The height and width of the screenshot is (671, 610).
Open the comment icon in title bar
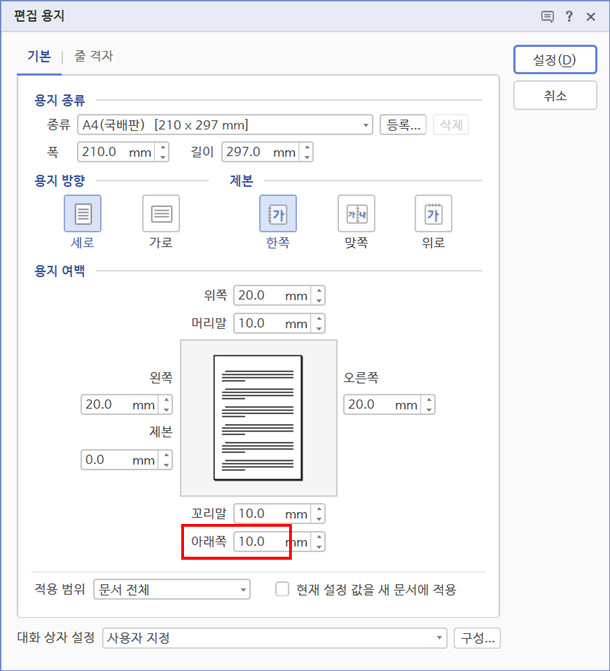click(547, 17)
